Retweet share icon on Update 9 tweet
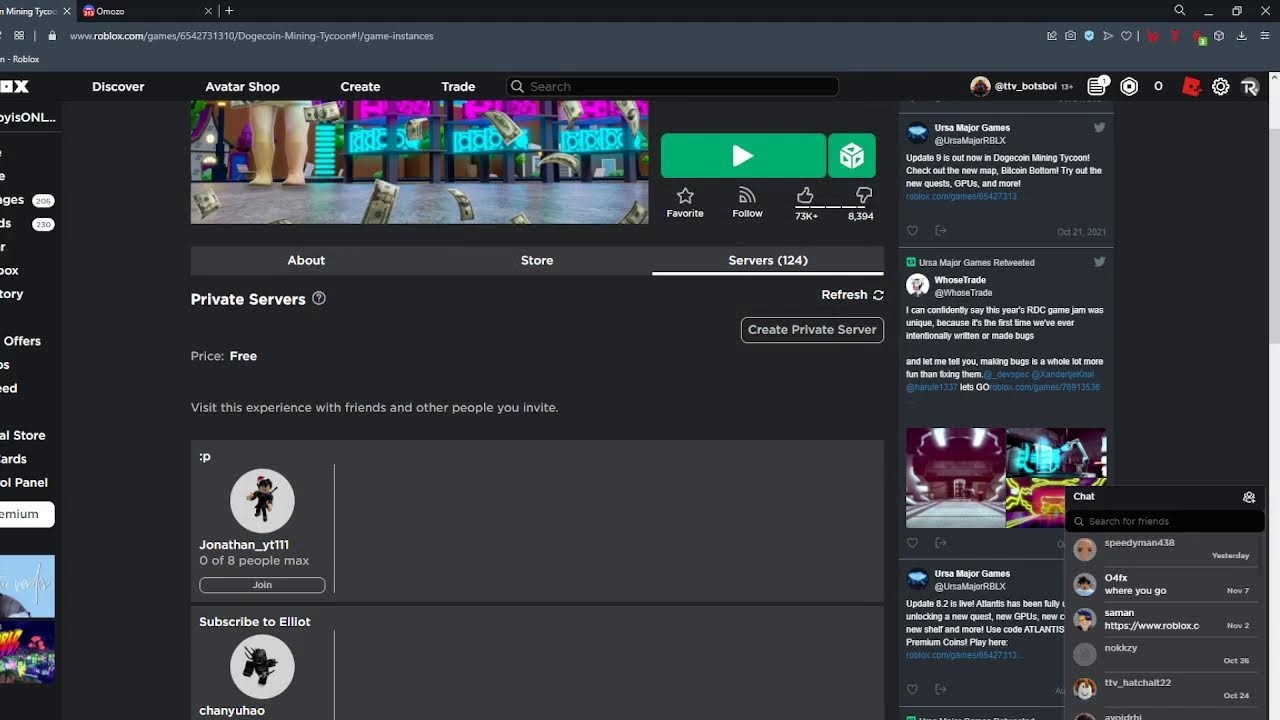1280x720 pixels. pyautogui.click(x=941, y=231)
